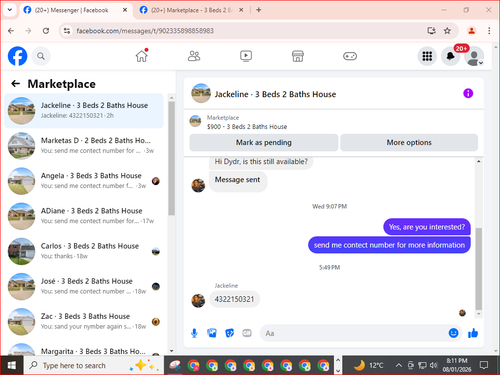Click the $900 3 Beds 2 Baths listing link
The height and width of the screenshot is (375, 500).
click(247, 127)
